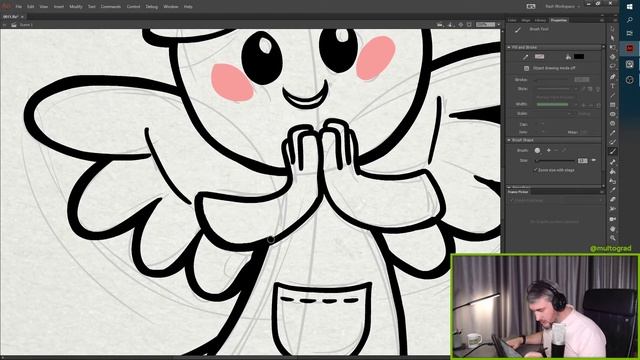This screenshot has width=640, height=360.
Task: Open the Windows Start button
Action: click(629, 7)
